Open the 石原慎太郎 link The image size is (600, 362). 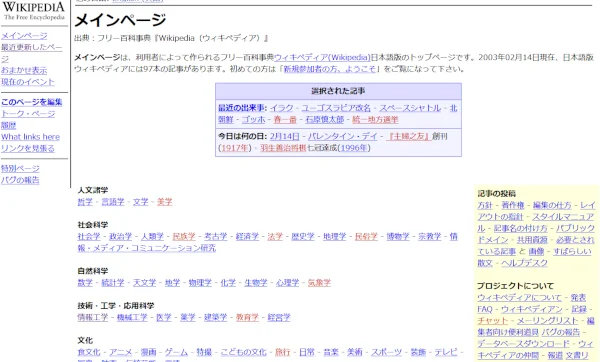324,119
